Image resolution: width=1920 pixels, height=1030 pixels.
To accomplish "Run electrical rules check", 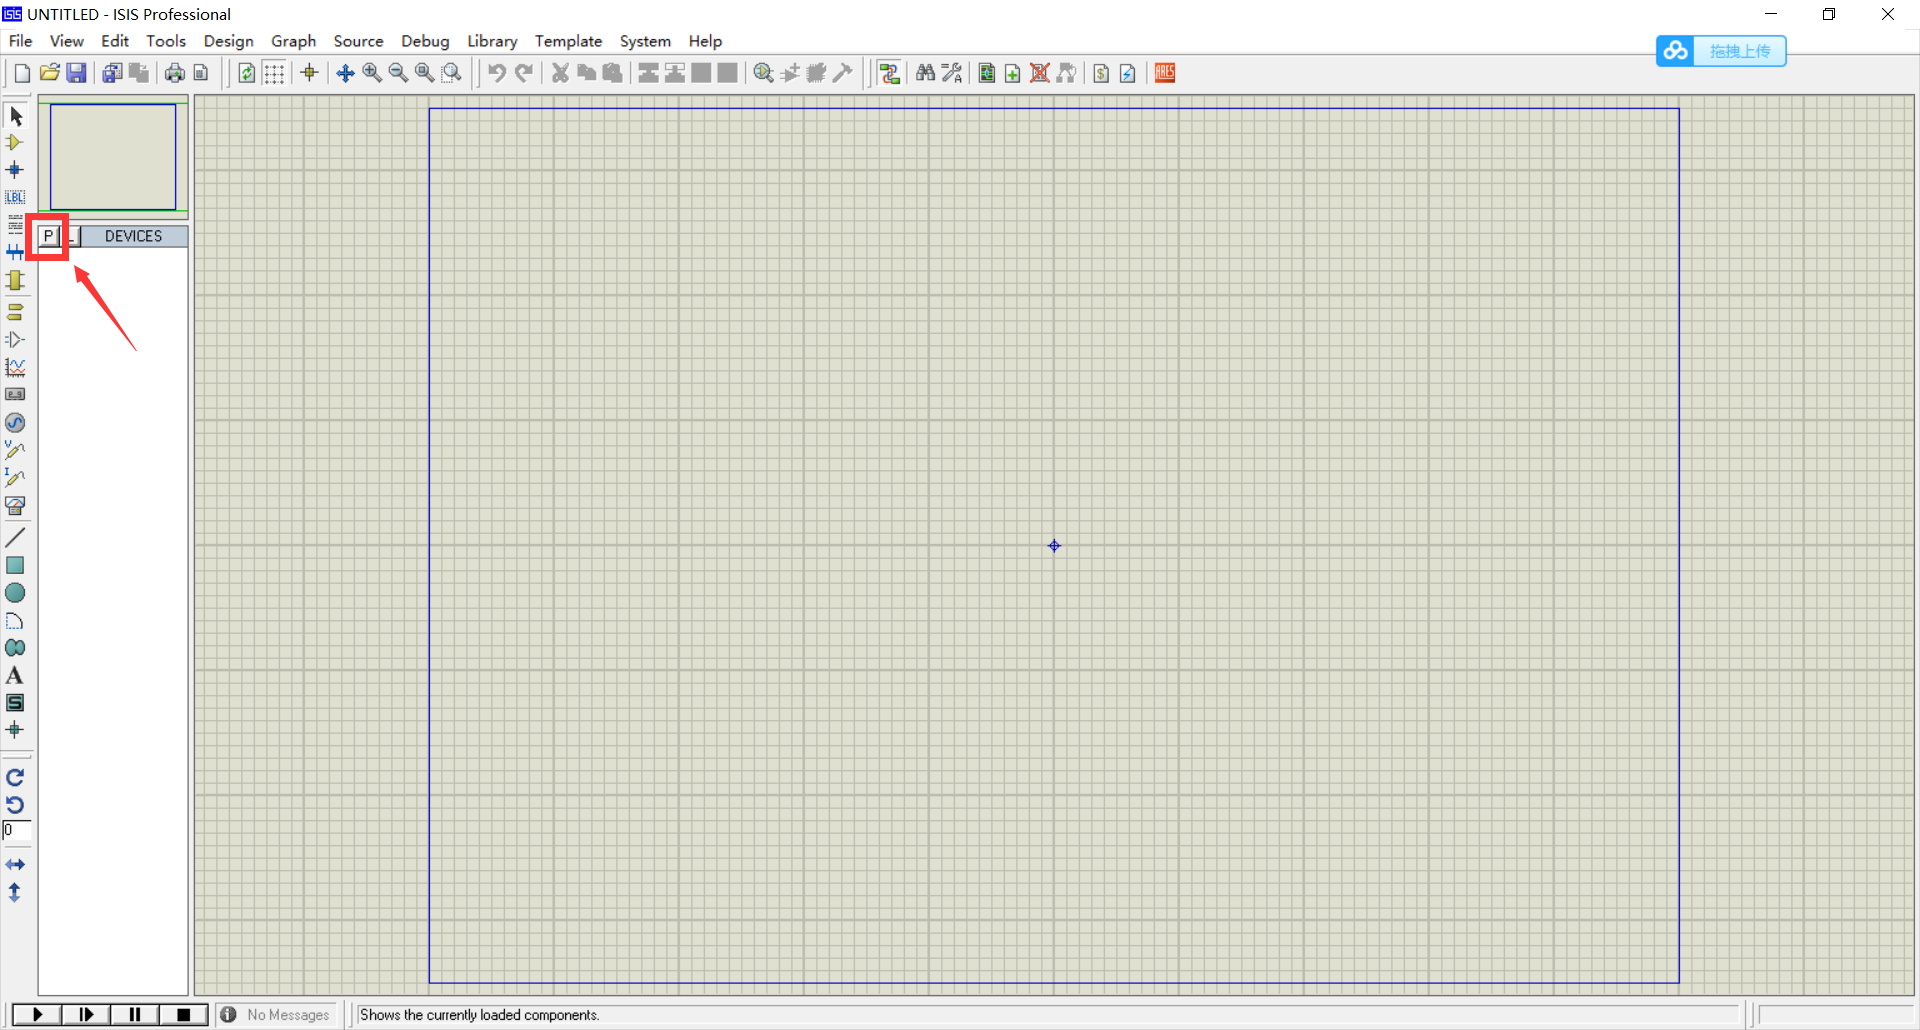I will 1128,73.
